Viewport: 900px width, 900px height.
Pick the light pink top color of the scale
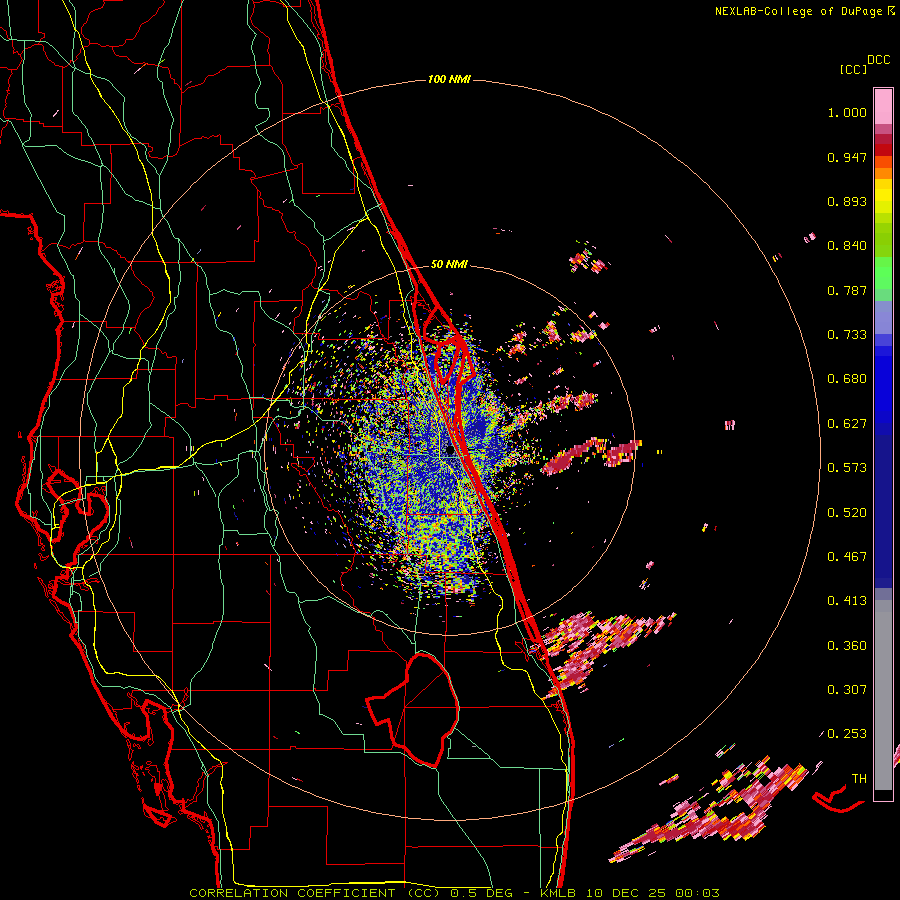[883, 107]
